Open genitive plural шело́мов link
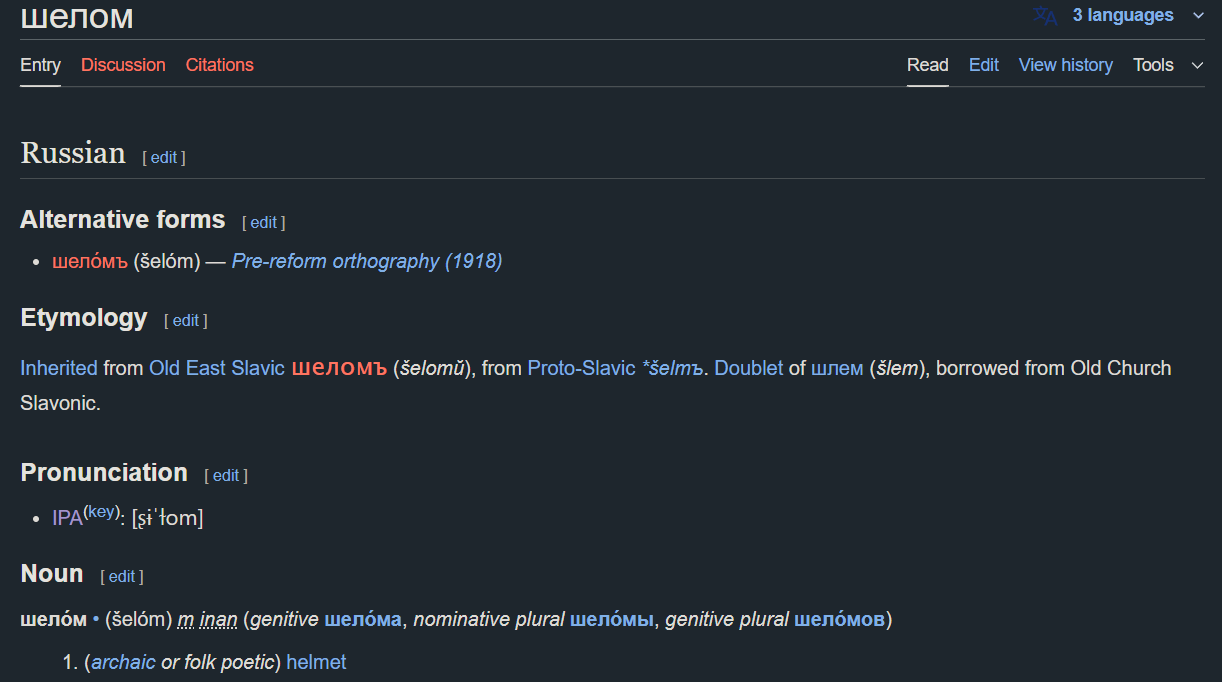The height and width of the screenshot is (682, 1222). click(840, 620)
